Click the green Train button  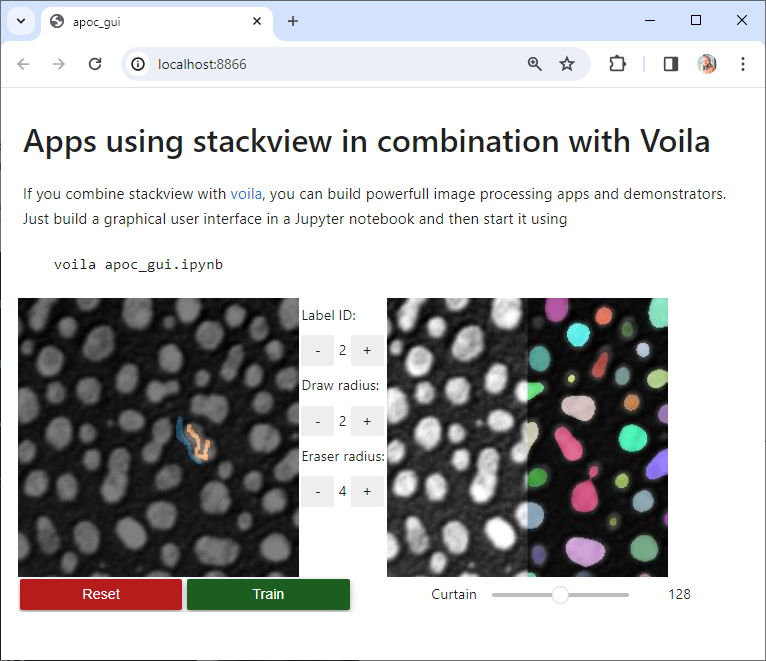tap(268, 594)
